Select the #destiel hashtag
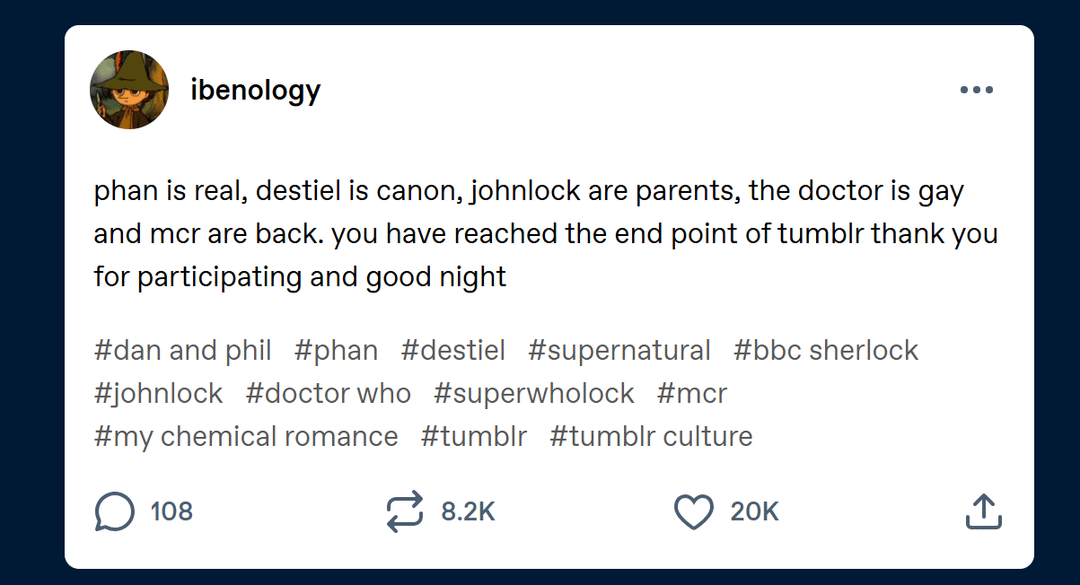Screen dimensions: 1080x585 tap(453, 351)
